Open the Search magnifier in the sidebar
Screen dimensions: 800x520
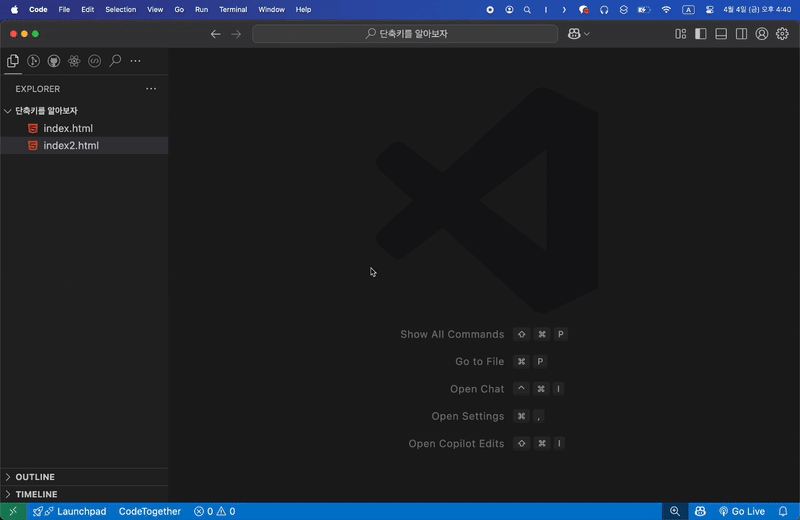point(115,61)
